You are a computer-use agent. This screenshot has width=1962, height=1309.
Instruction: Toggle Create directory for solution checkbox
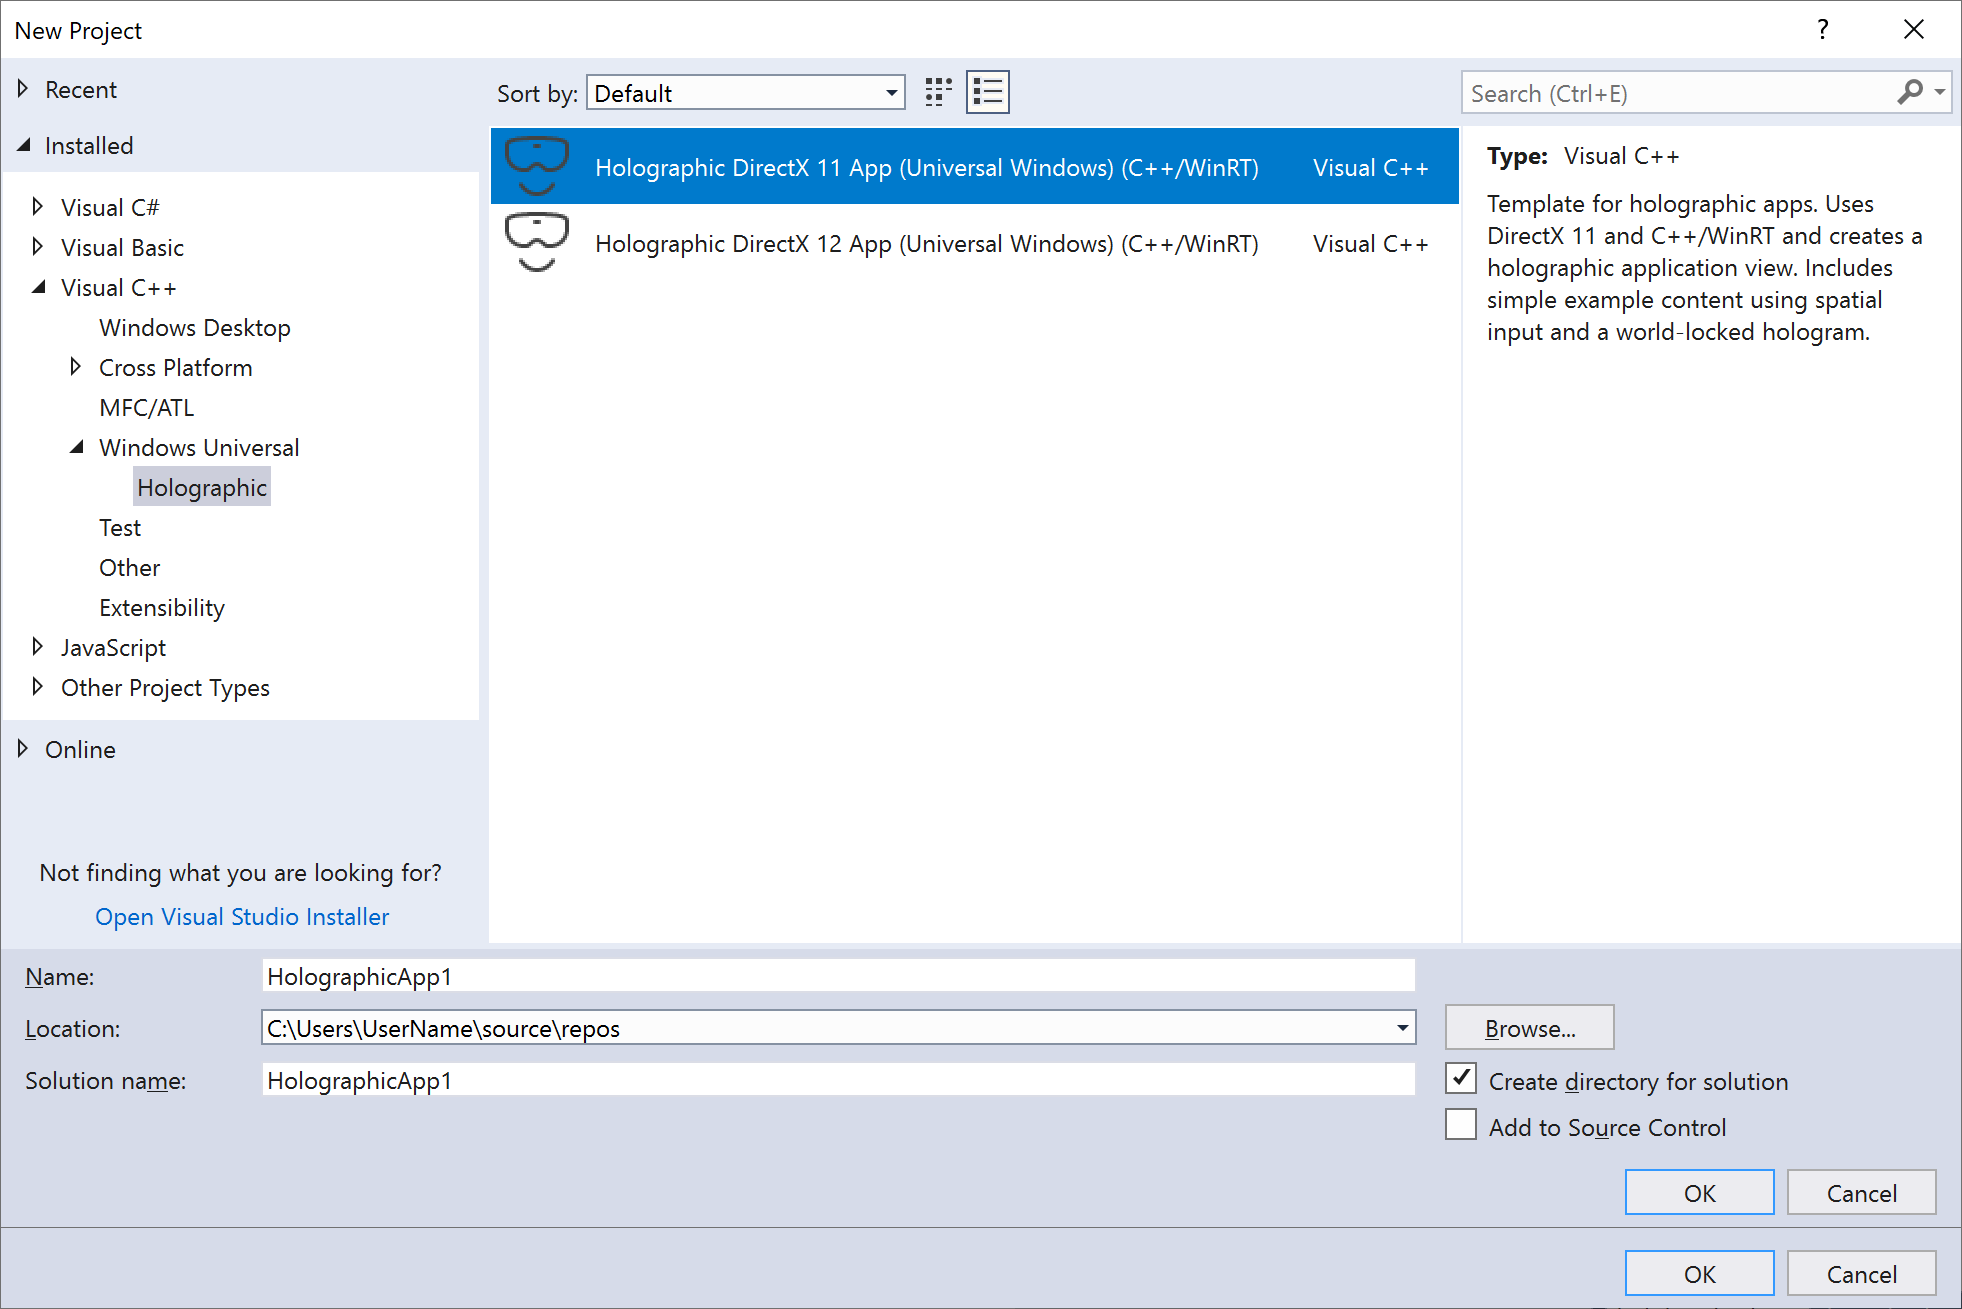[x=1464, y=1081]
